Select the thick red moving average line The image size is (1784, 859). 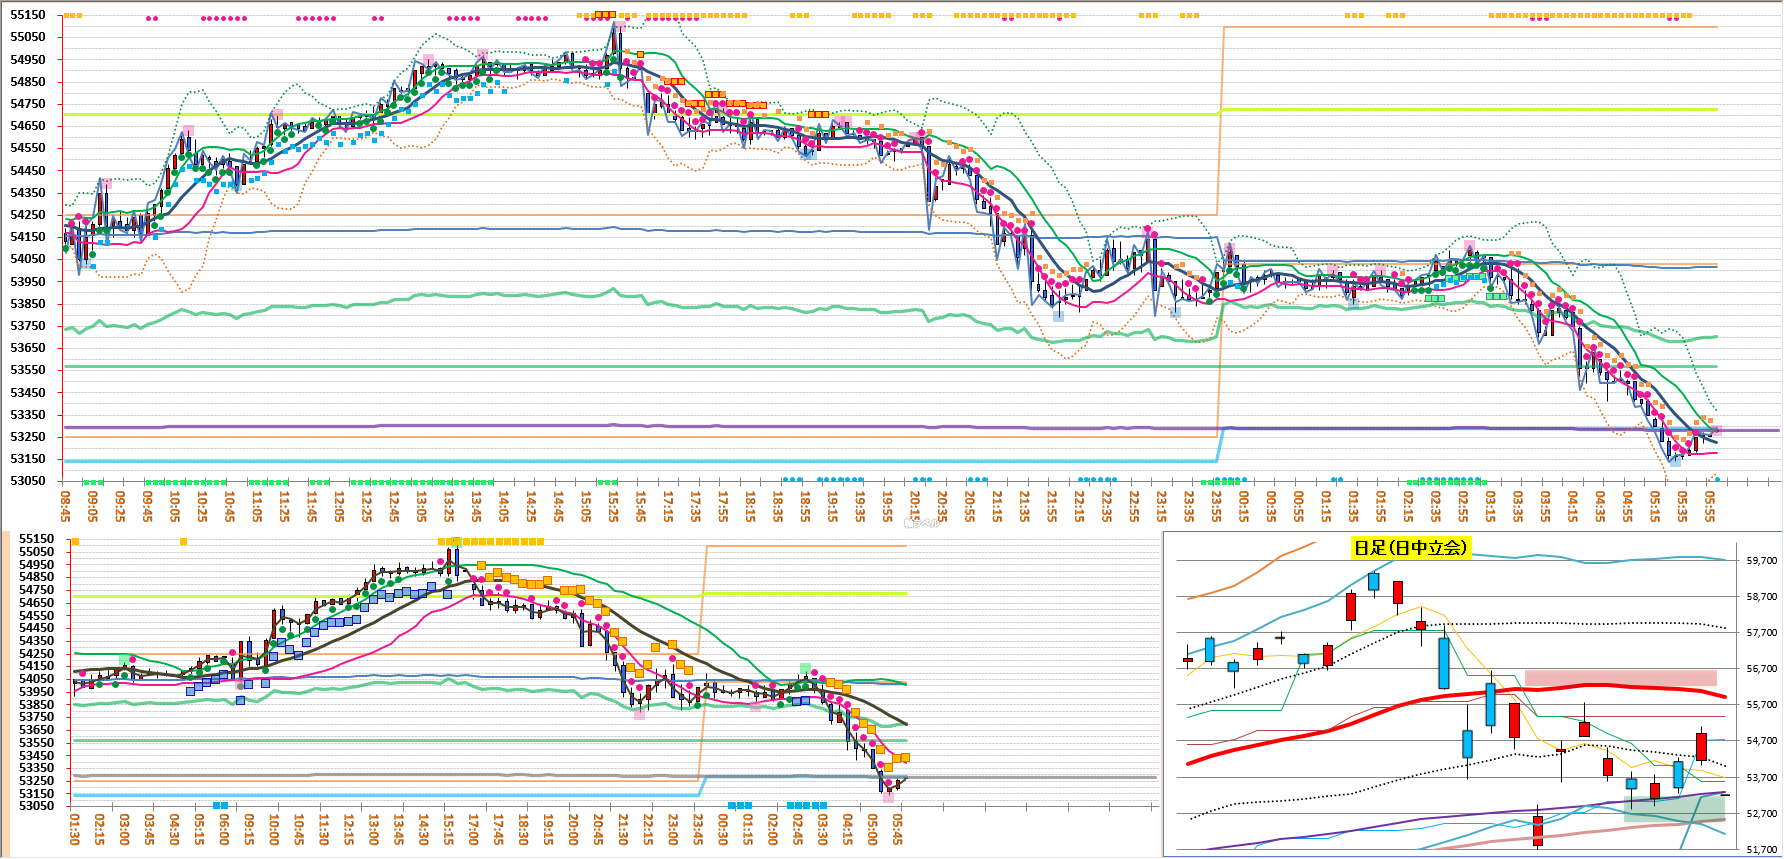coord(1400,702)
